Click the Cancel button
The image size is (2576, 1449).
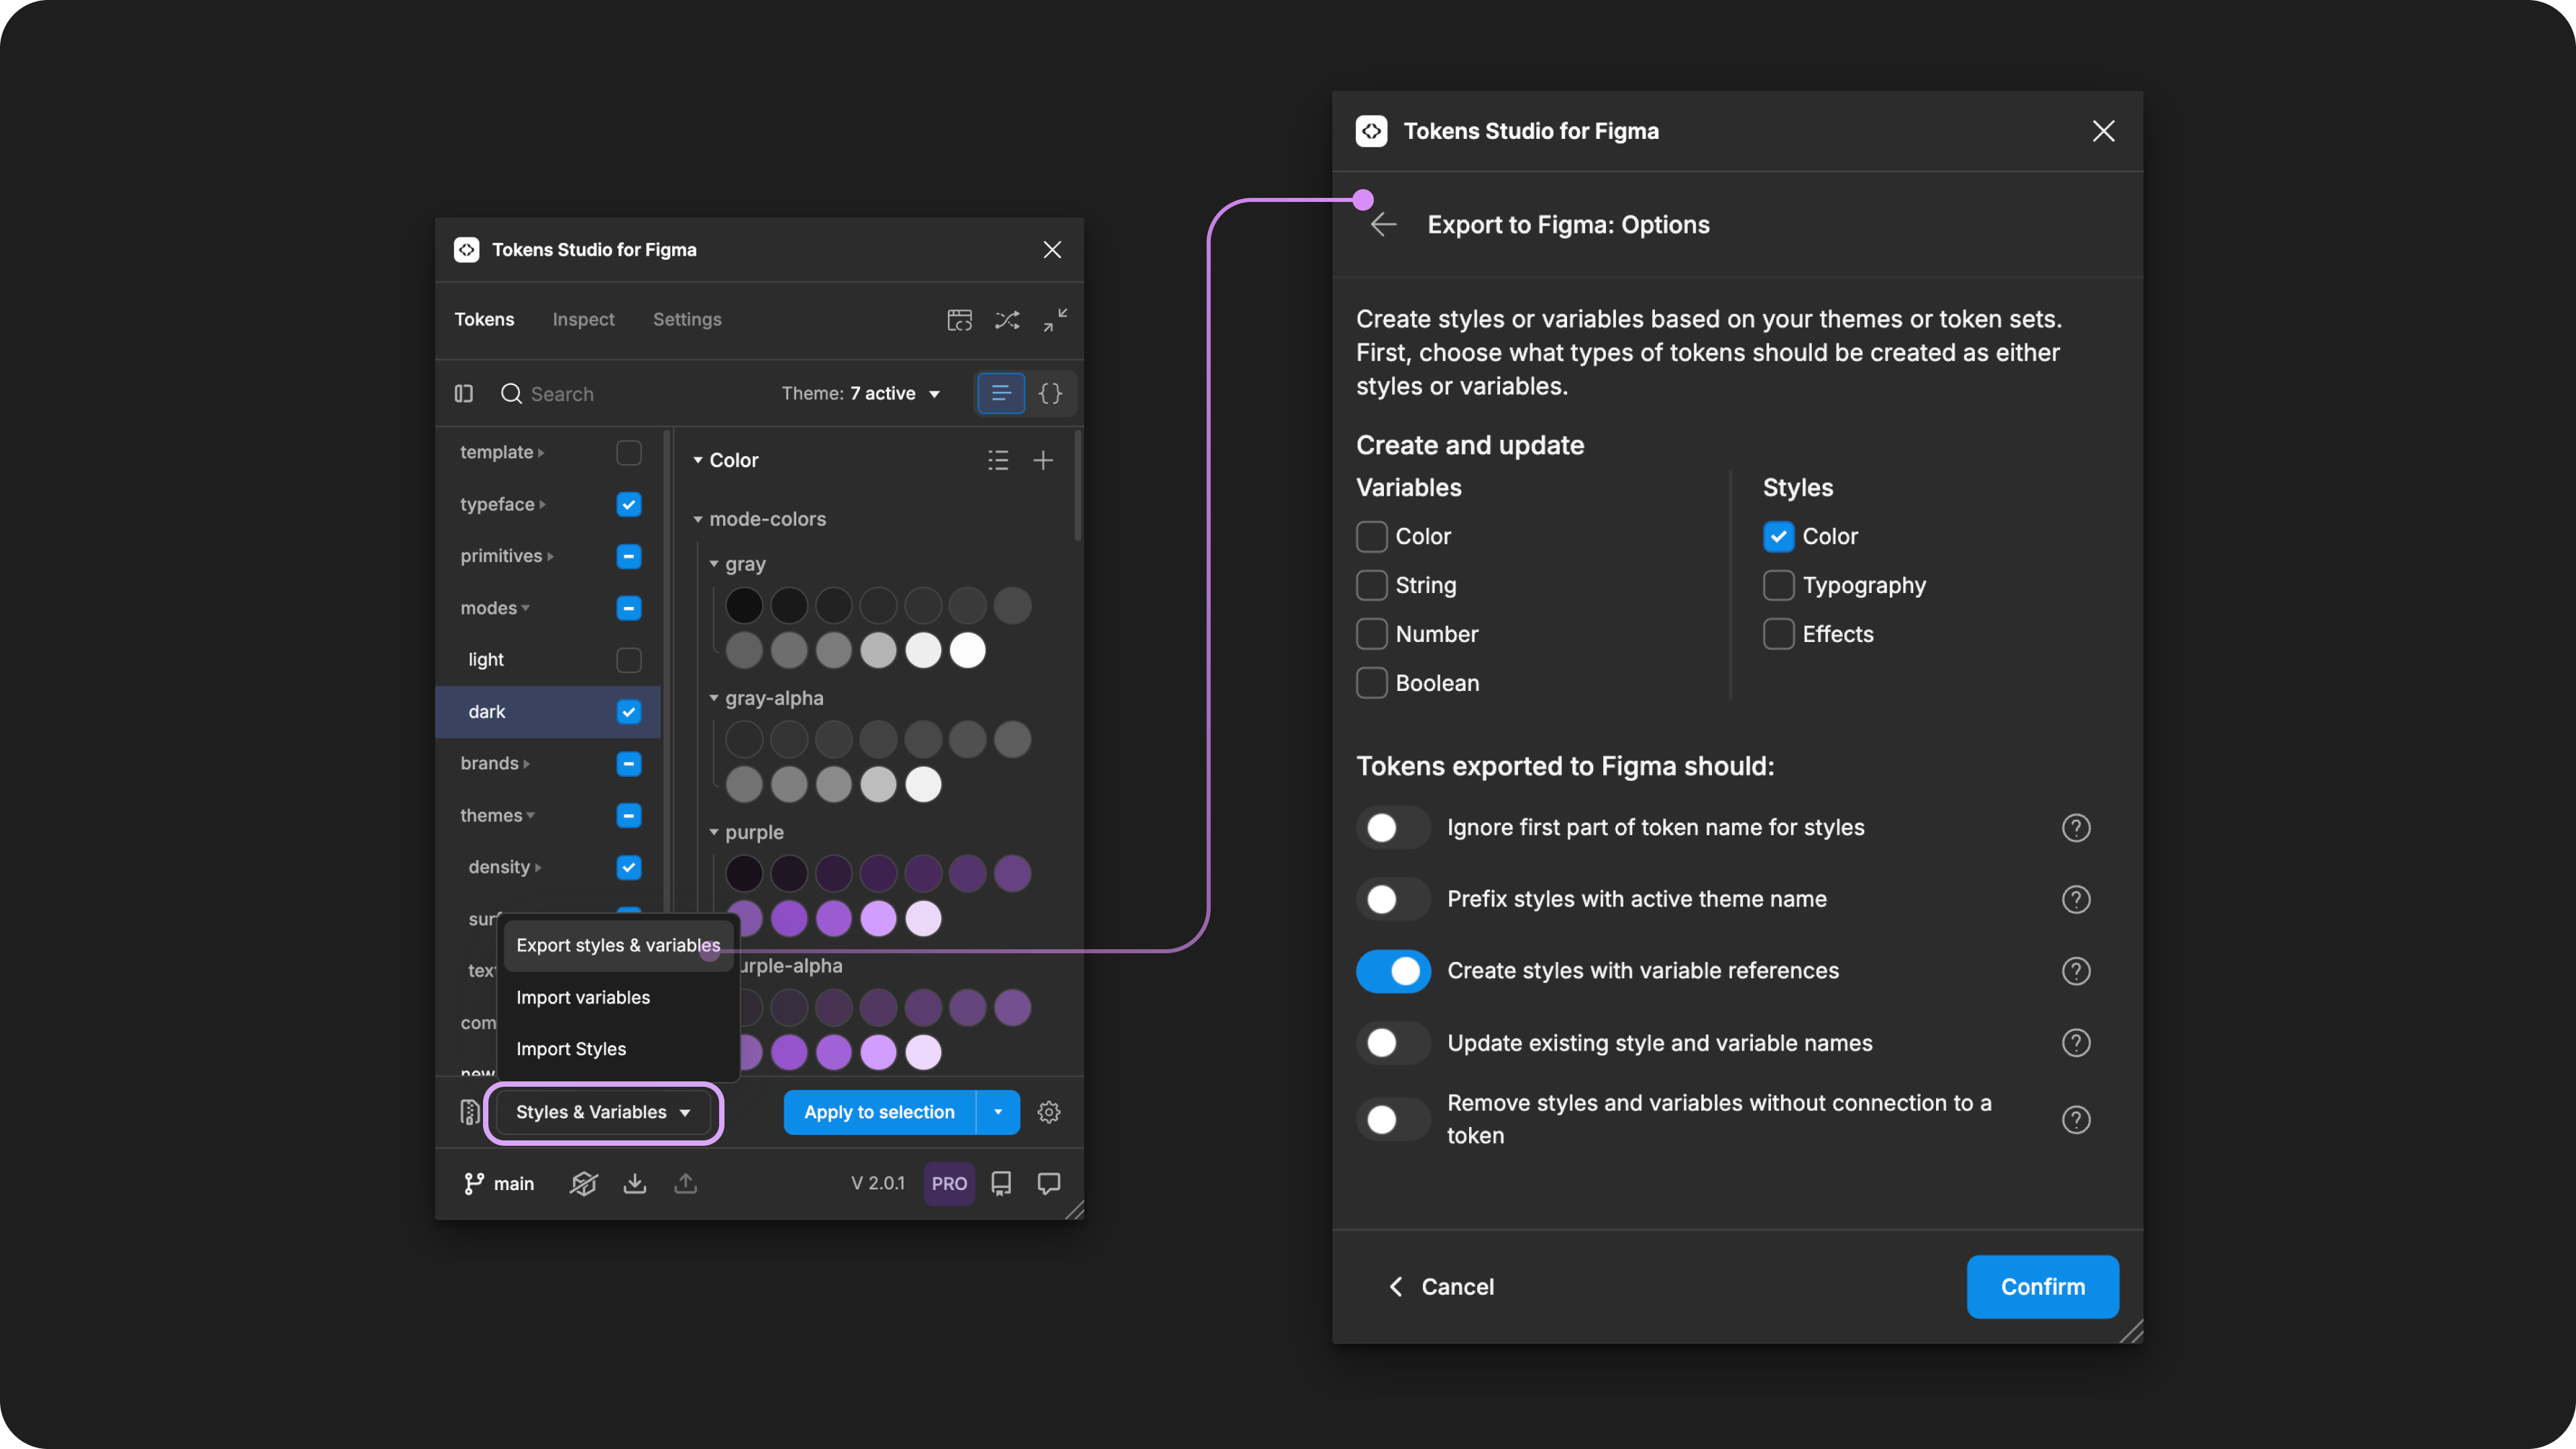pos(1441,1287)
